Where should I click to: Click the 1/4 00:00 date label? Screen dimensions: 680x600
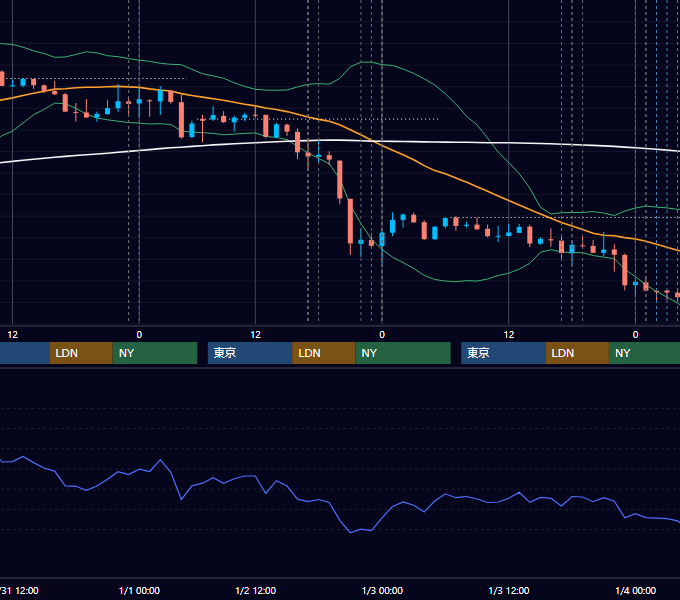[x=635, y=590]
